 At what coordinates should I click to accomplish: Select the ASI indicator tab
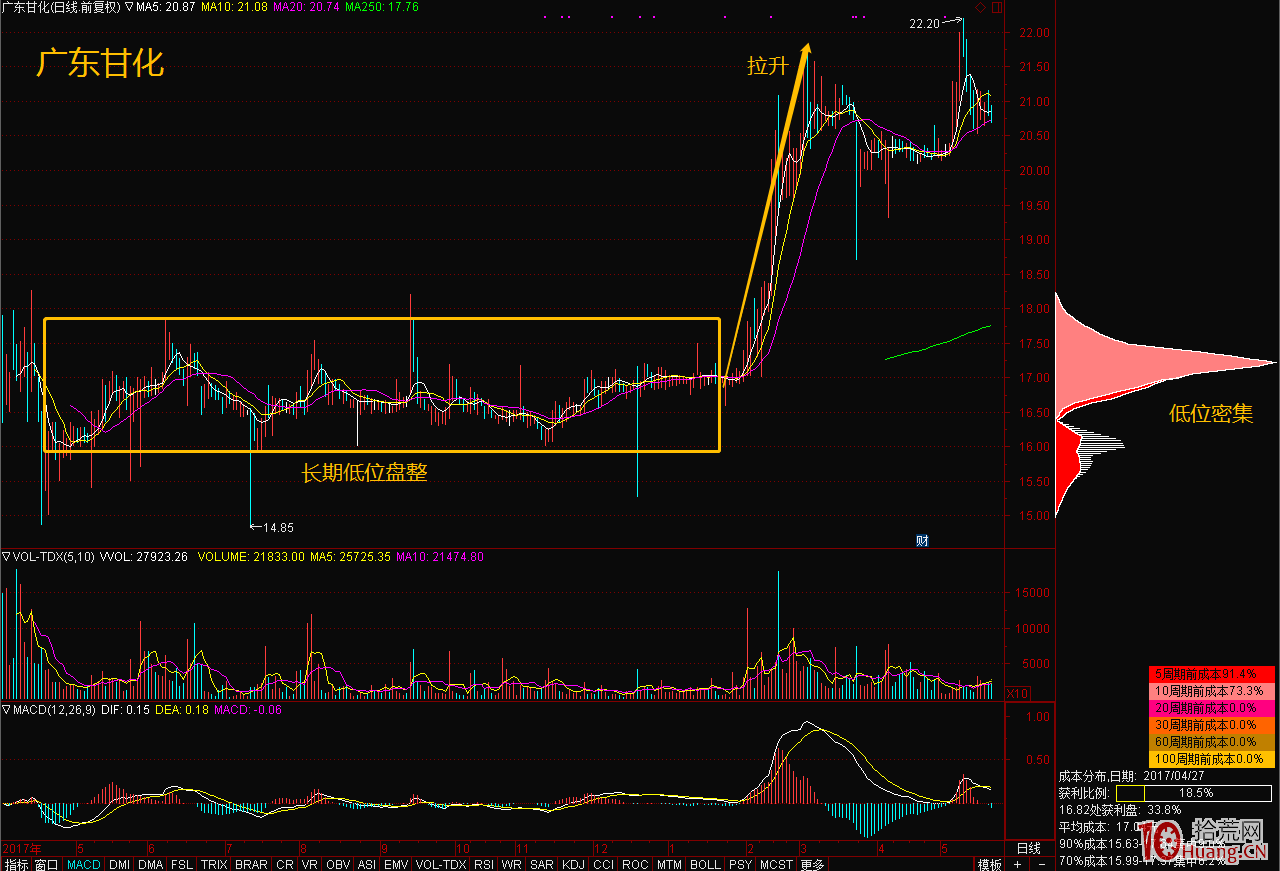[367, 864]
